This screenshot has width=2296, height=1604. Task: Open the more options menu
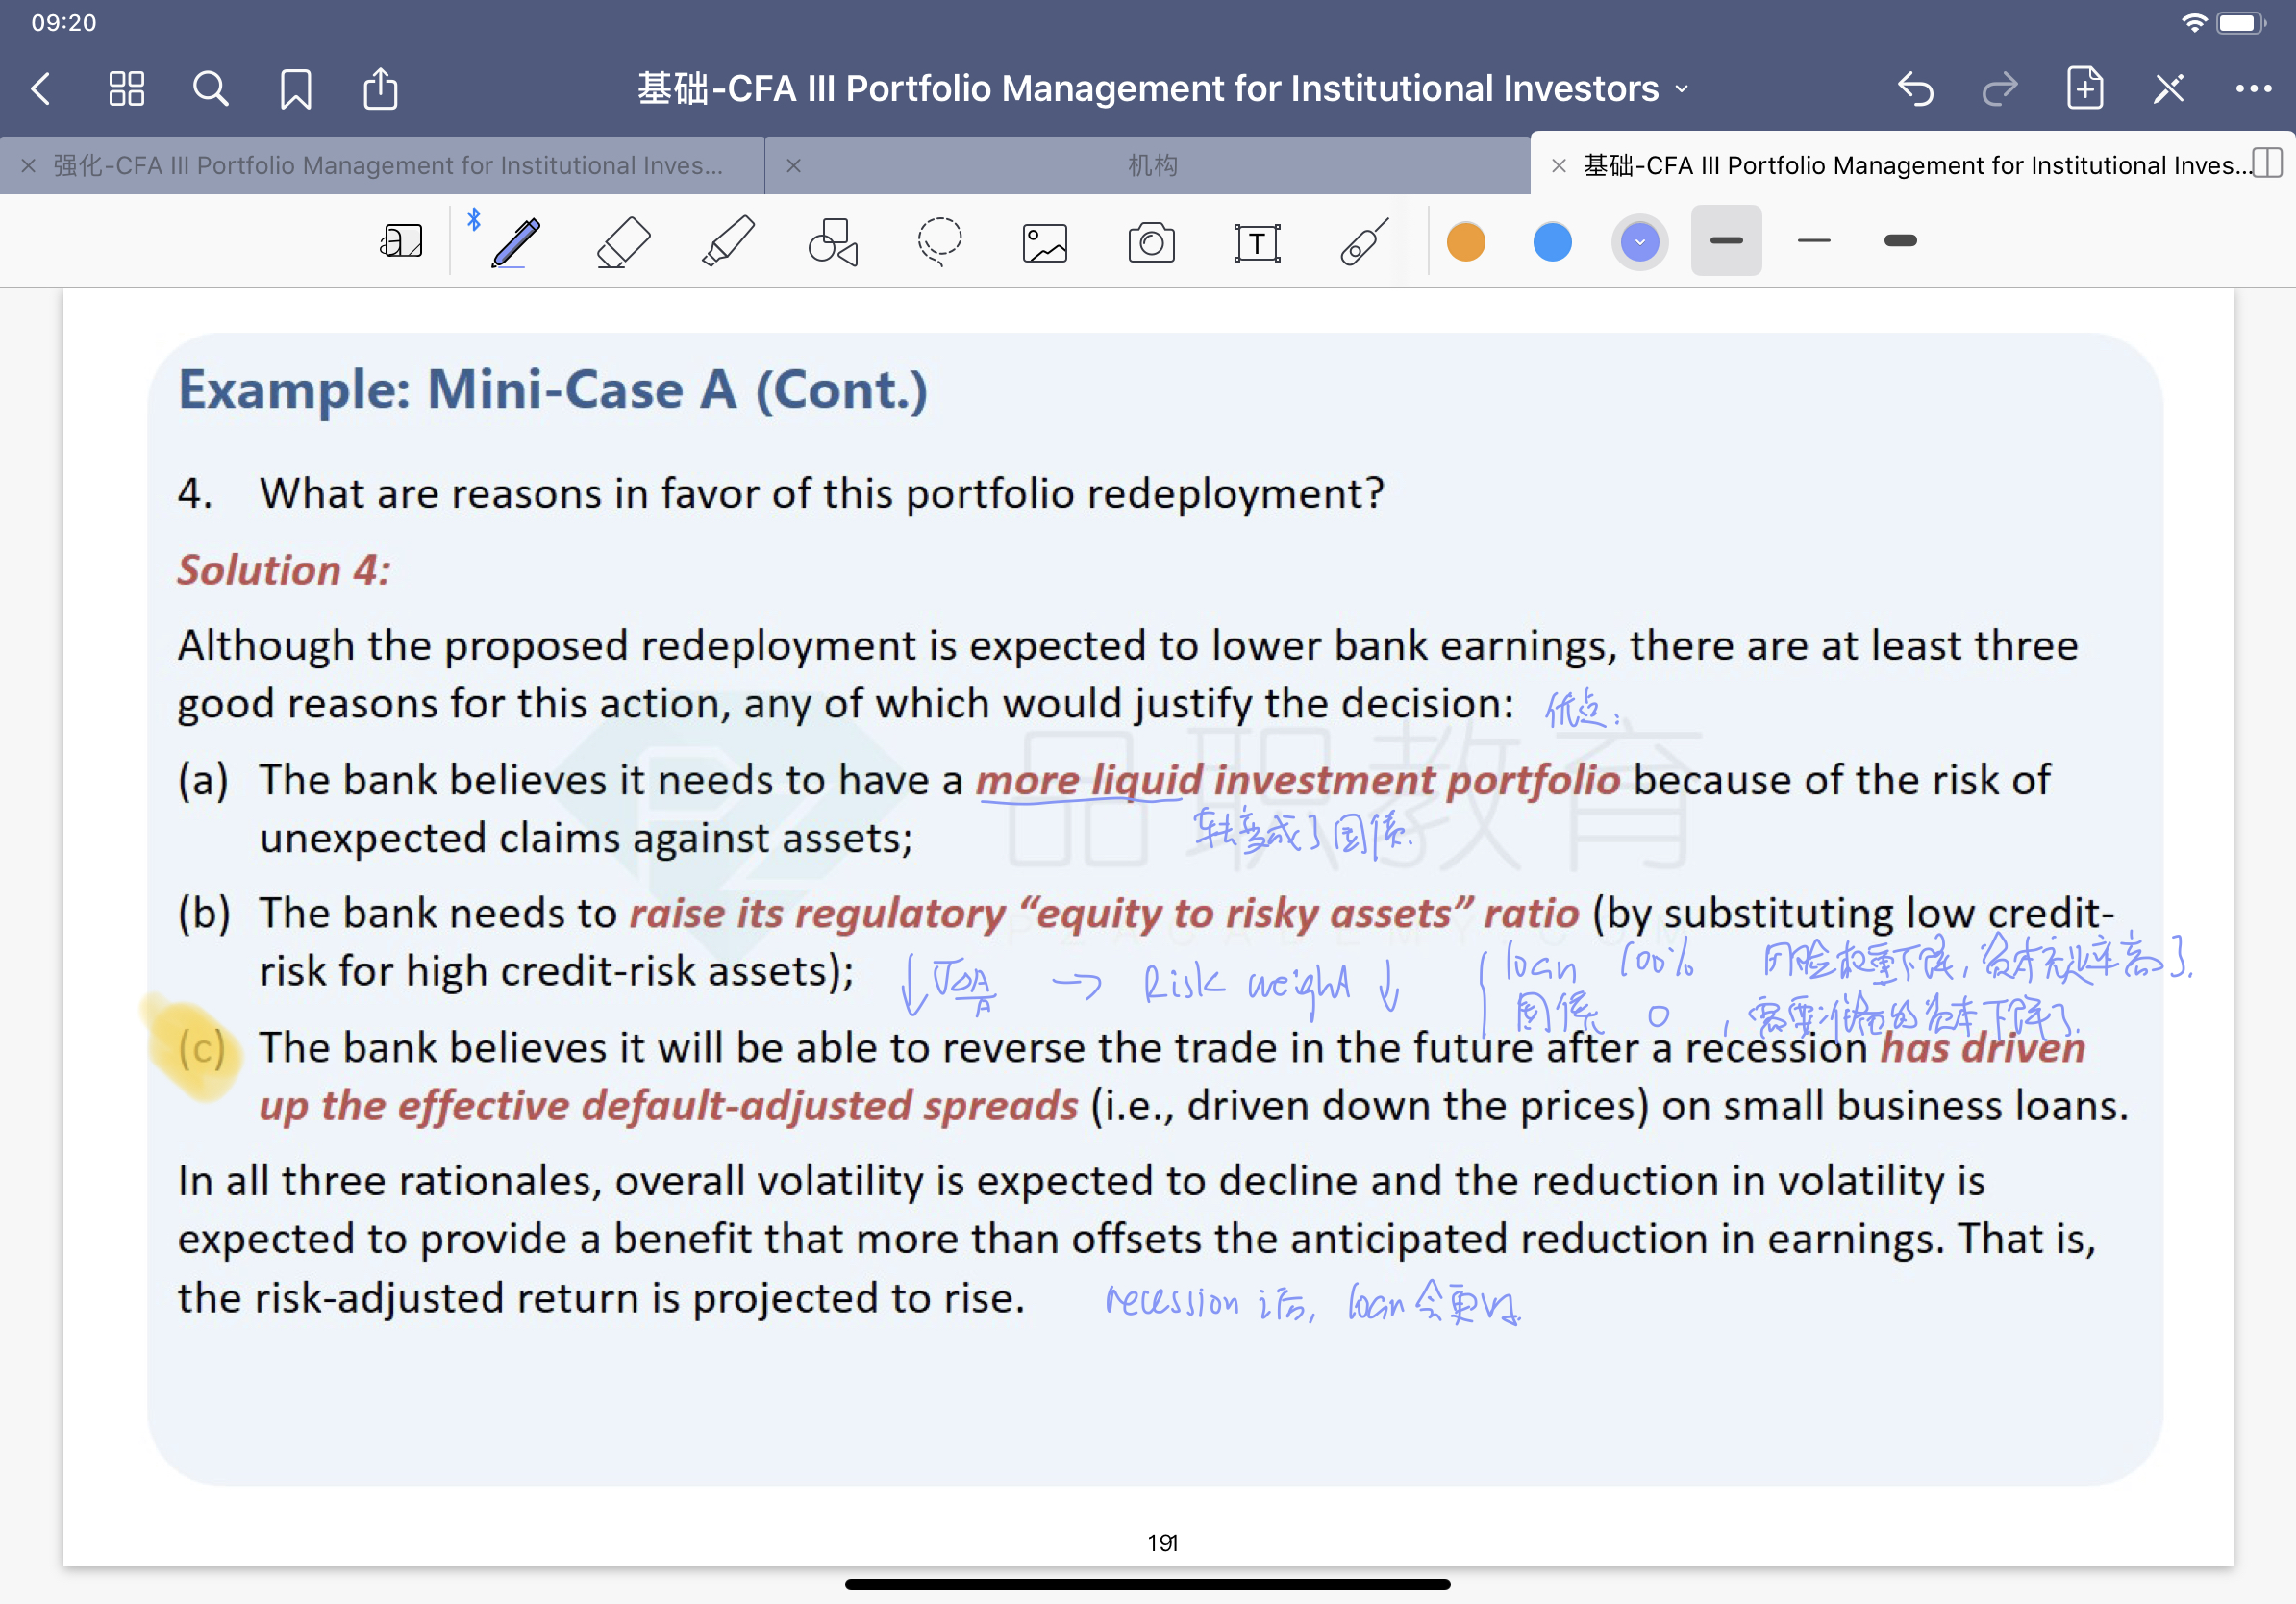(x=2253, y=89)
